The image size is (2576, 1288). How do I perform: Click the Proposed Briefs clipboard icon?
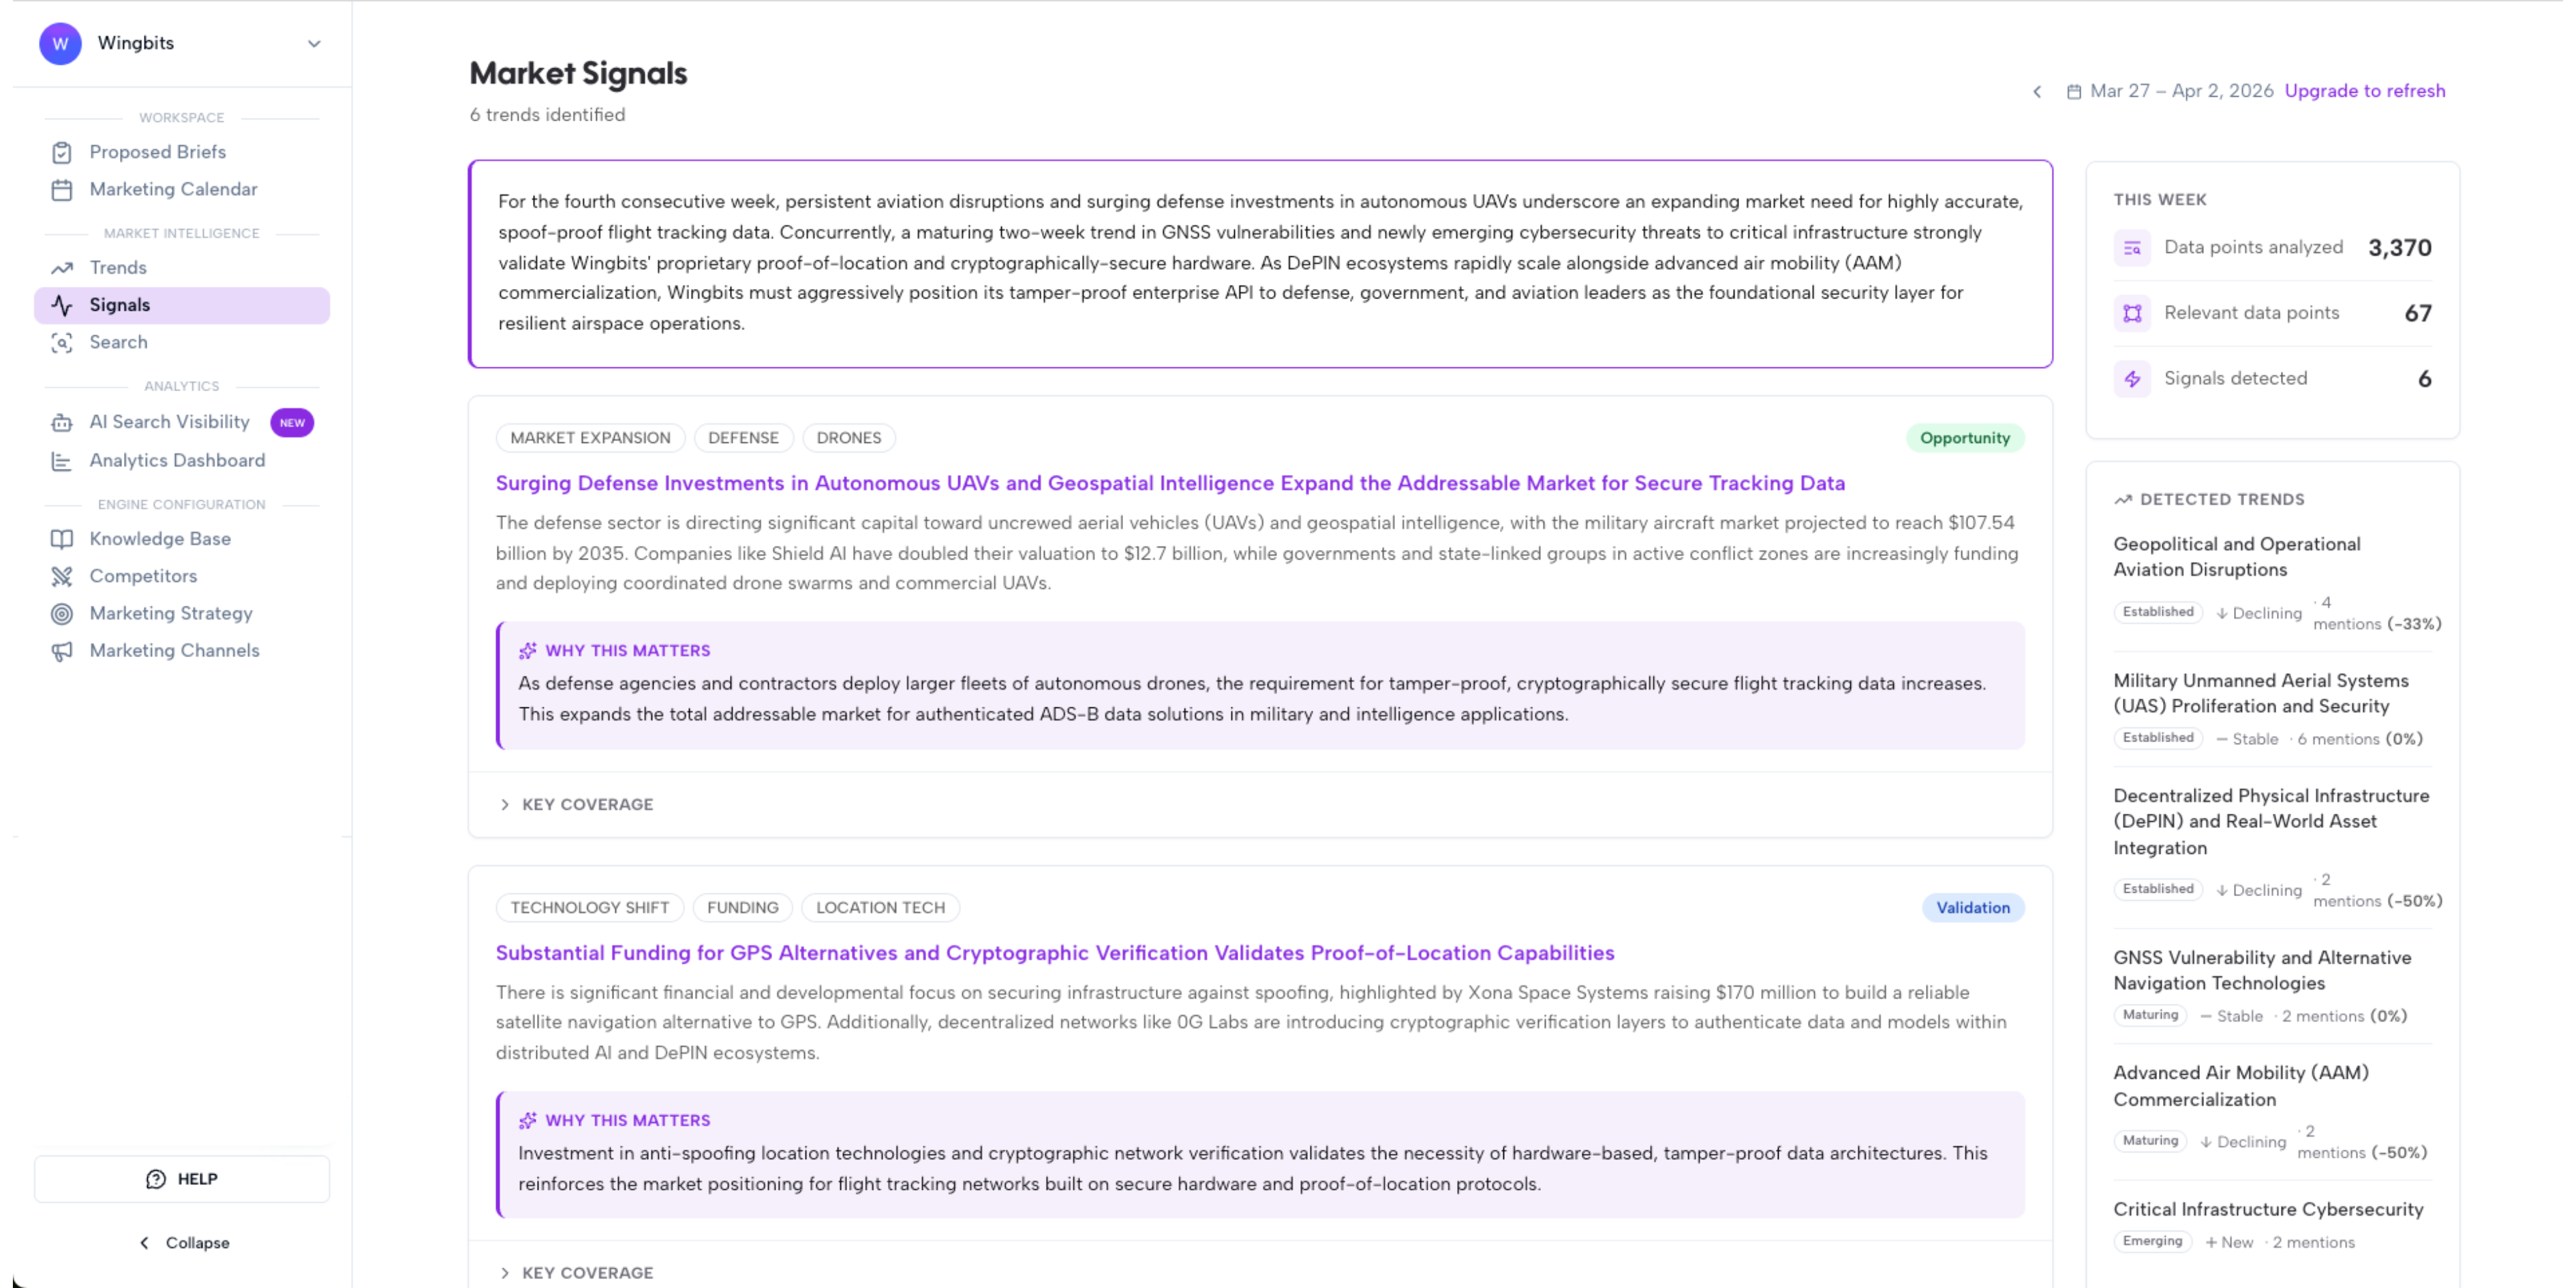click(62, 152)
